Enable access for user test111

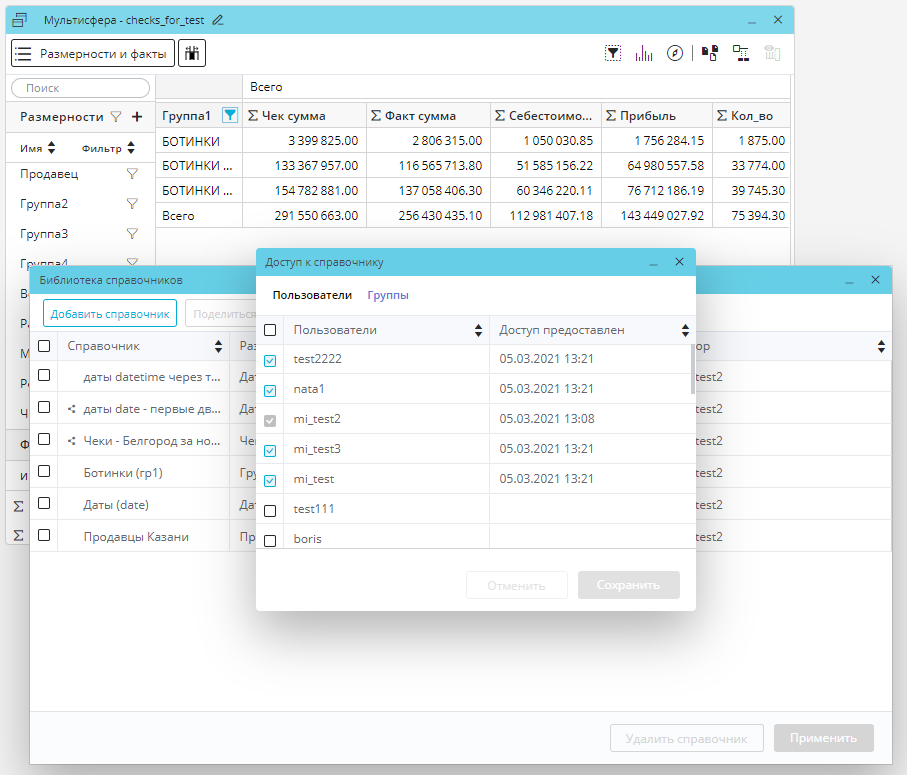coord(270,511)
